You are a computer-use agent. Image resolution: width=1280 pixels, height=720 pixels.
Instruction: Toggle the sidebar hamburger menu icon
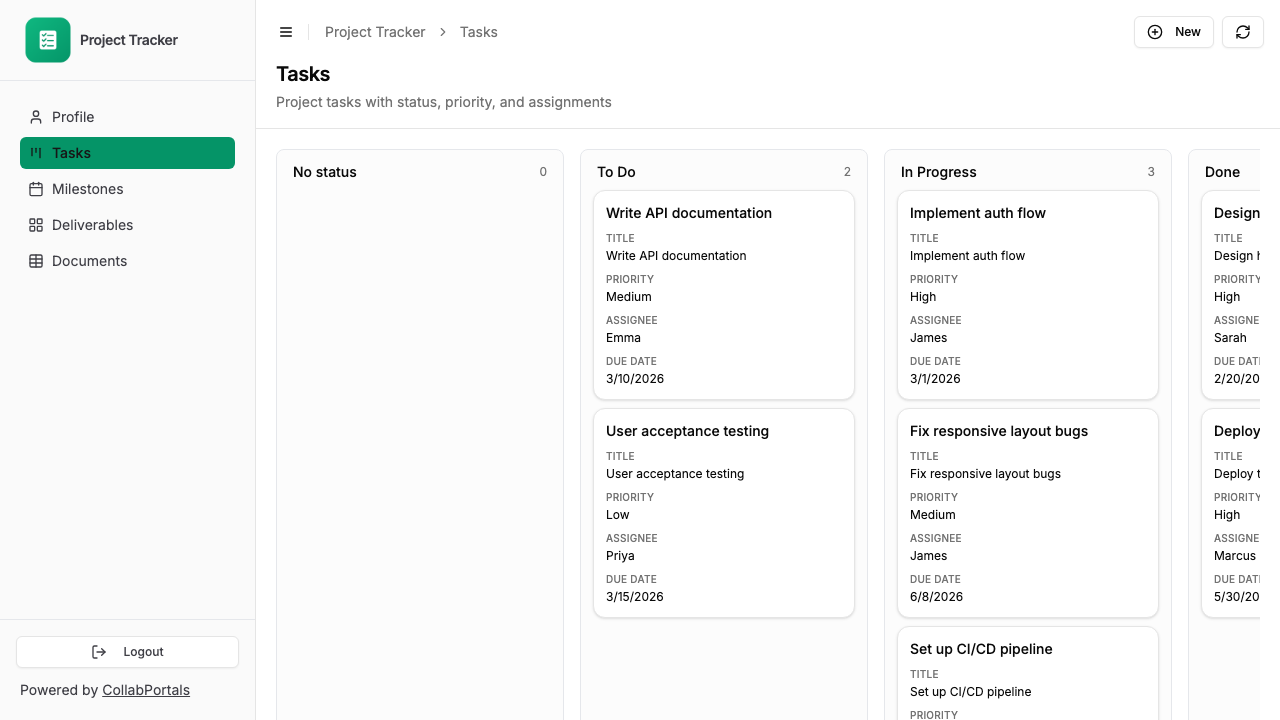click(286, 32)
